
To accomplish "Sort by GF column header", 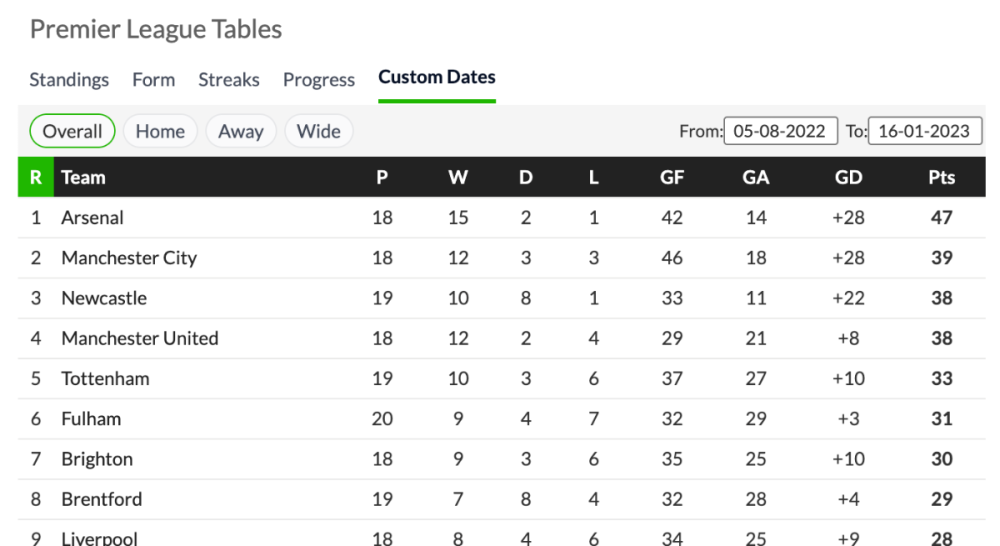I will tap(672, 177).
